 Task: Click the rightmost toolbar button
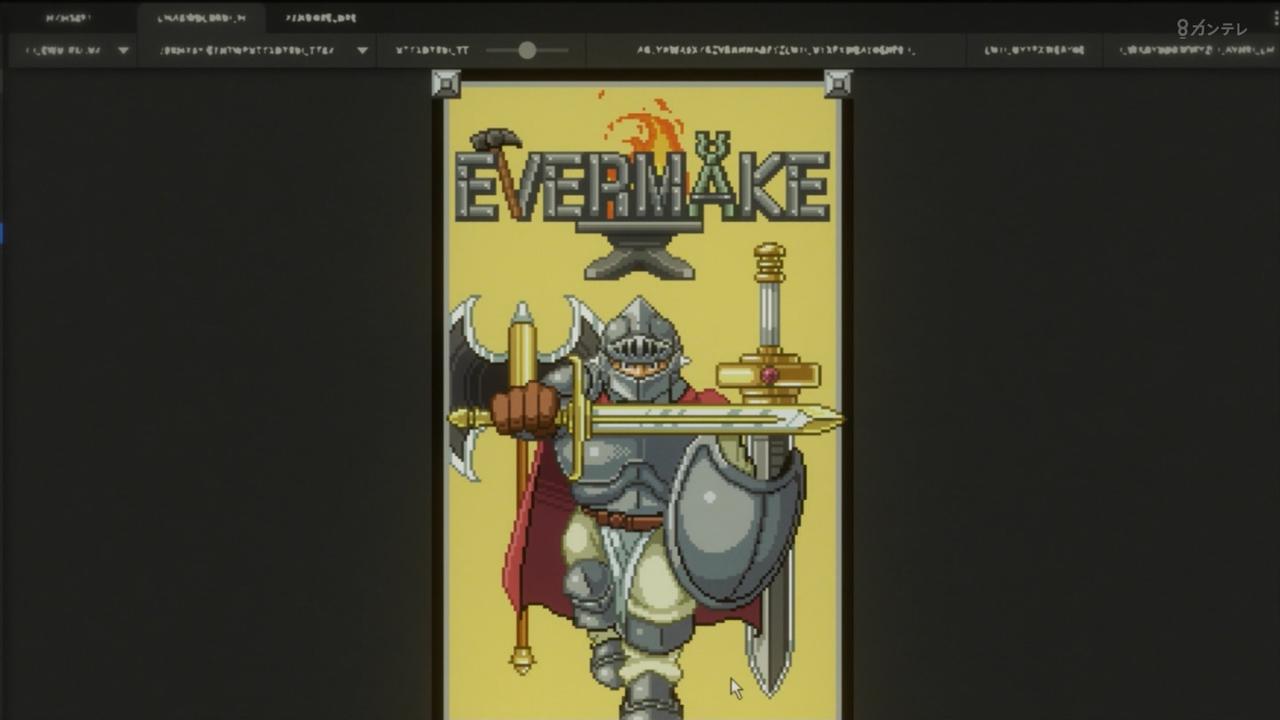tap(1188, 50)
